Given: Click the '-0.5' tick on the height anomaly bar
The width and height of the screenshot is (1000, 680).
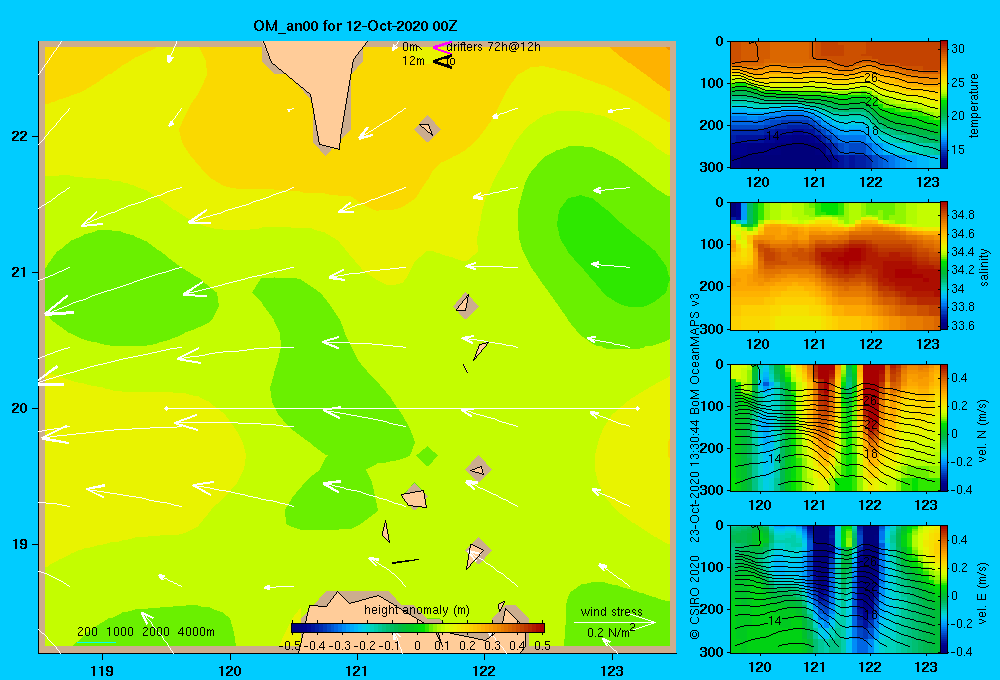Looking at the screenshot, I should coord(290,646).
